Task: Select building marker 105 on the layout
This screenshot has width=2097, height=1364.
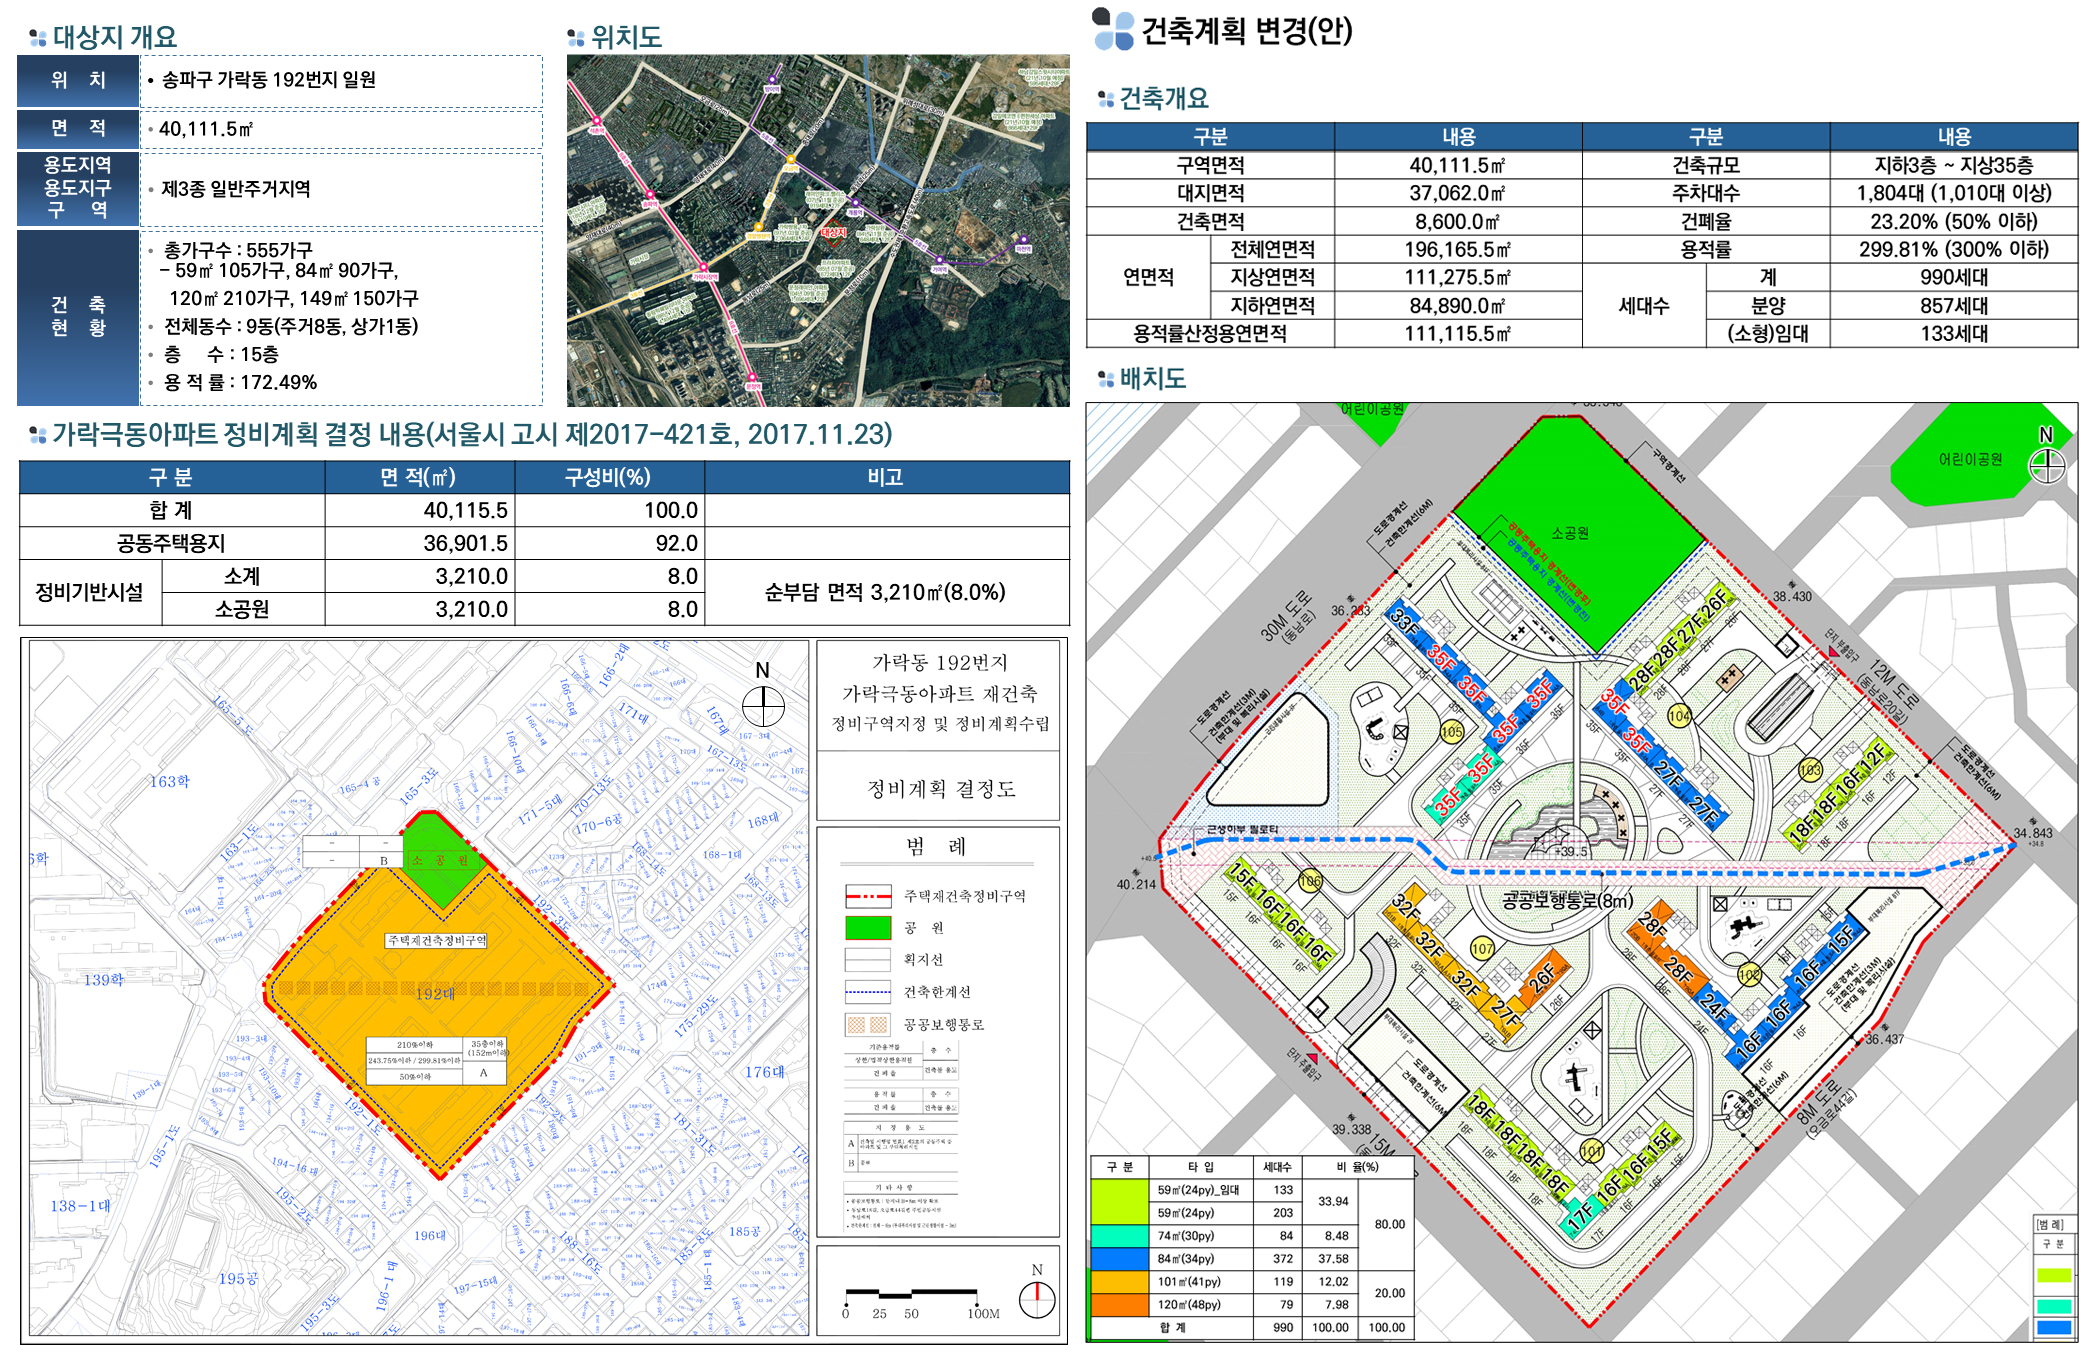Action: [1451, 732]
